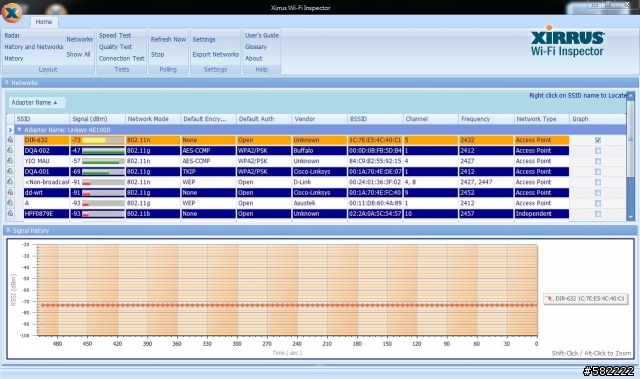The image size is (640, 379).
Task: Select the DIR-632 SSID cell
Action: coord(46,140)
